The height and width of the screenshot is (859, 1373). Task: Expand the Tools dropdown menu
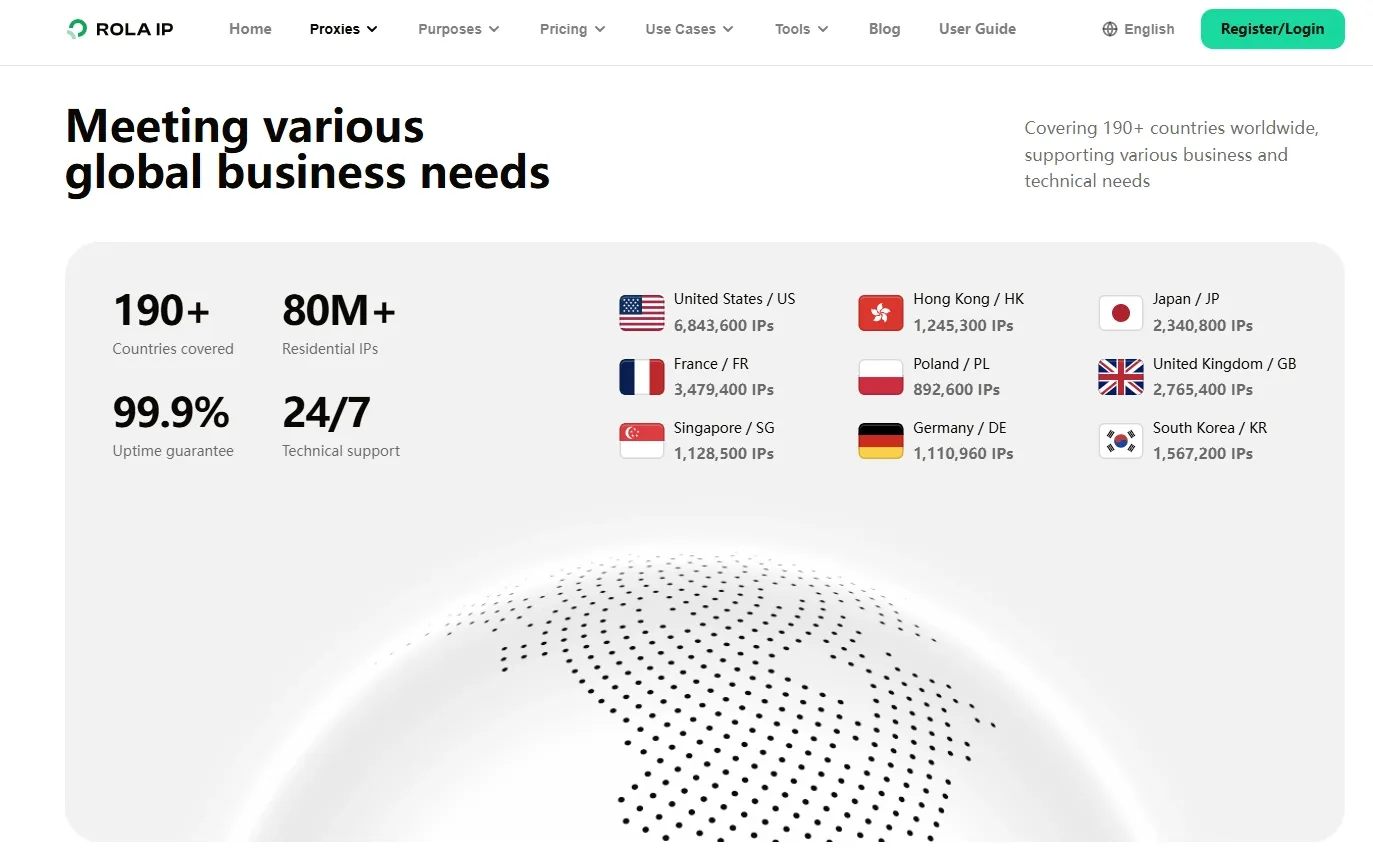pos(802,29)
